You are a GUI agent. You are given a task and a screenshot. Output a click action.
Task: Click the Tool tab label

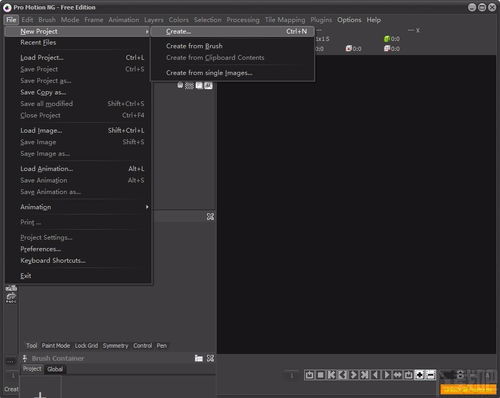32,346
